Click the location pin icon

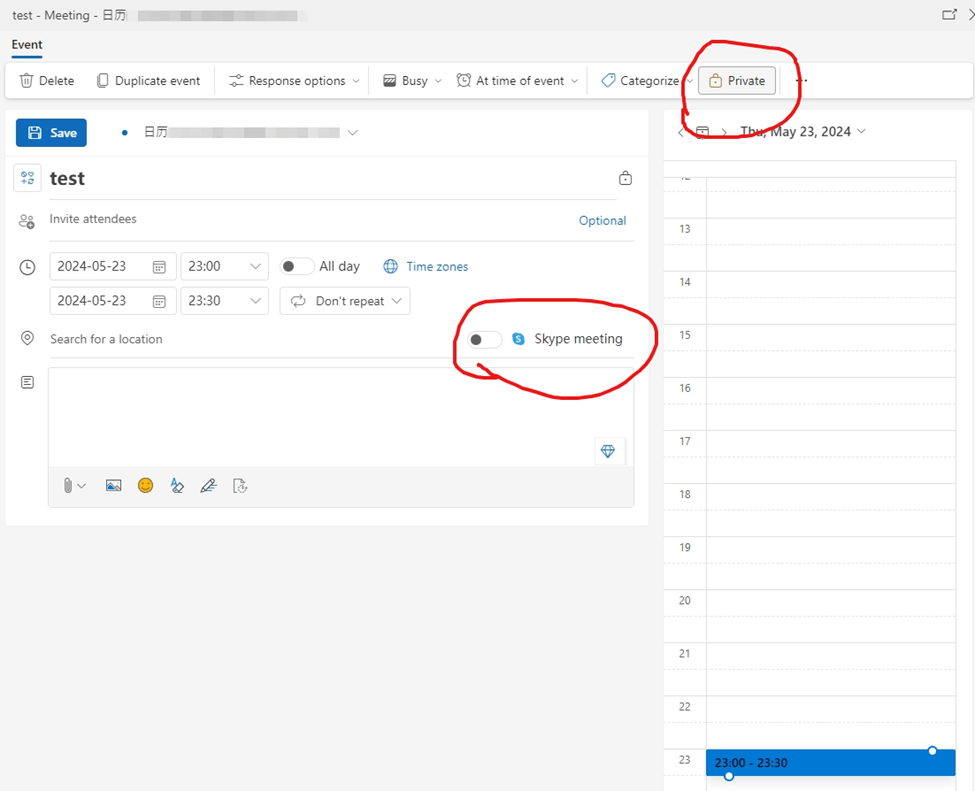(27, 338)
